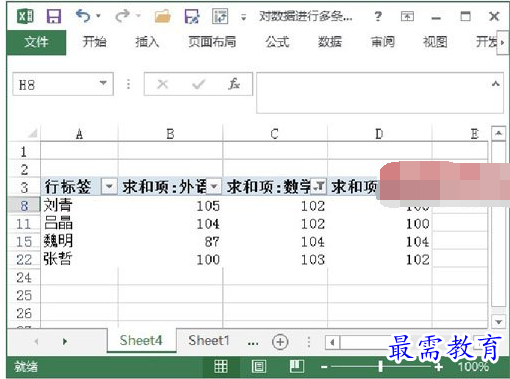Viewport: 510px width, 379px height.
Task: Zoom in with the plus button
Action: [x=439, y=367]
